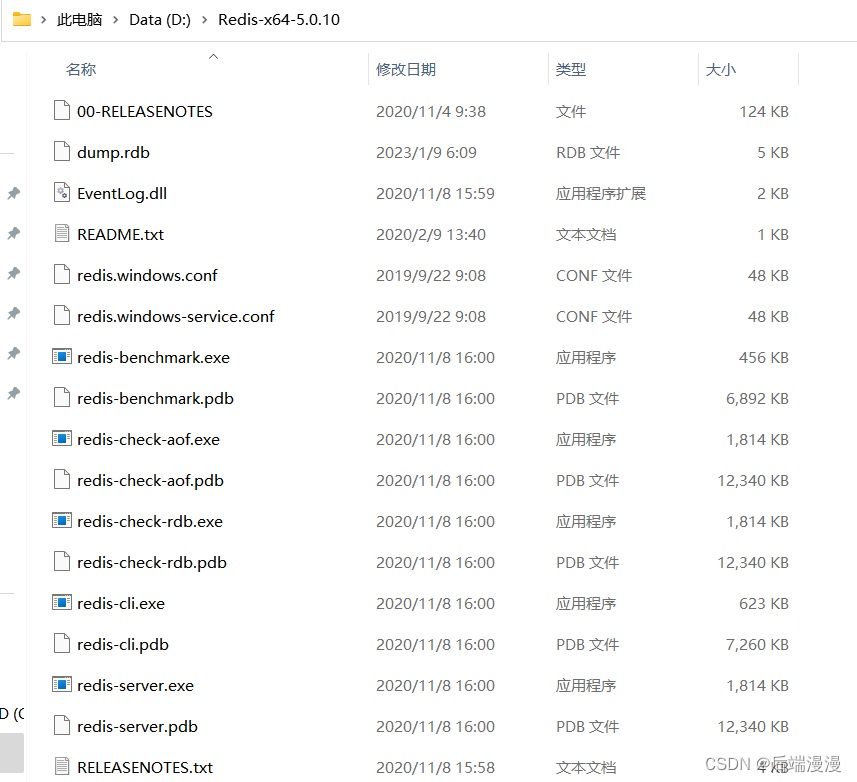The image size is (857, 782).
Task: Click the RDB 文件 type cell
Action: pos(588,152)
